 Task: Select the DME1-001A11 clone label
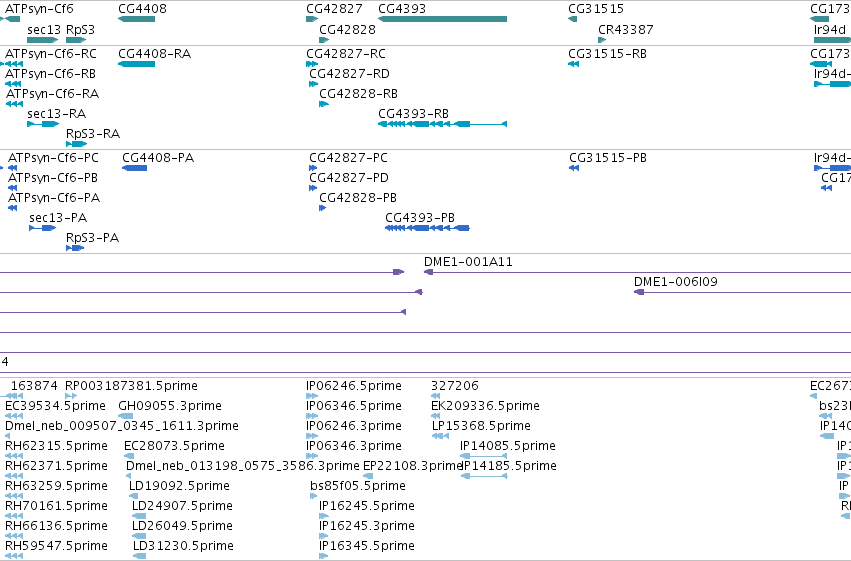coord(468,262)
